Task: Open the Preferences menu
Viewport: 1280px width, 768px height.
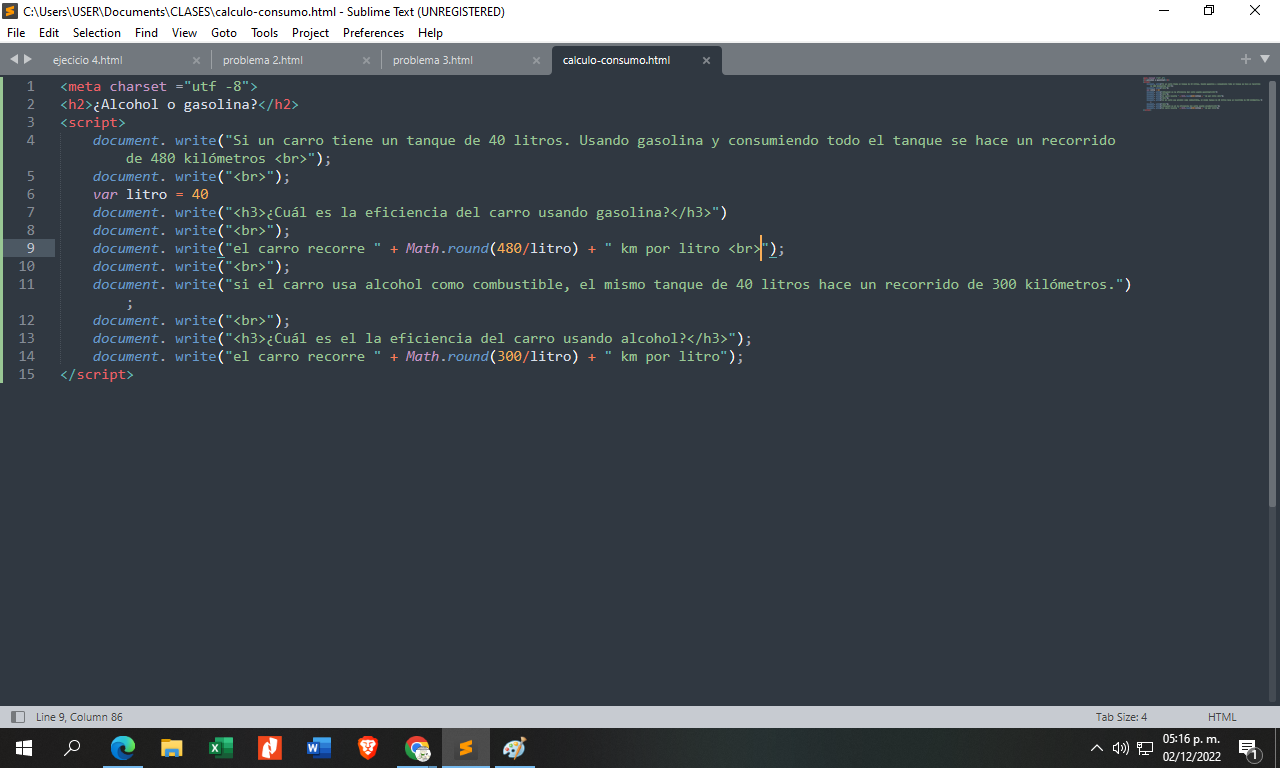Action: (x=373, y=33)
